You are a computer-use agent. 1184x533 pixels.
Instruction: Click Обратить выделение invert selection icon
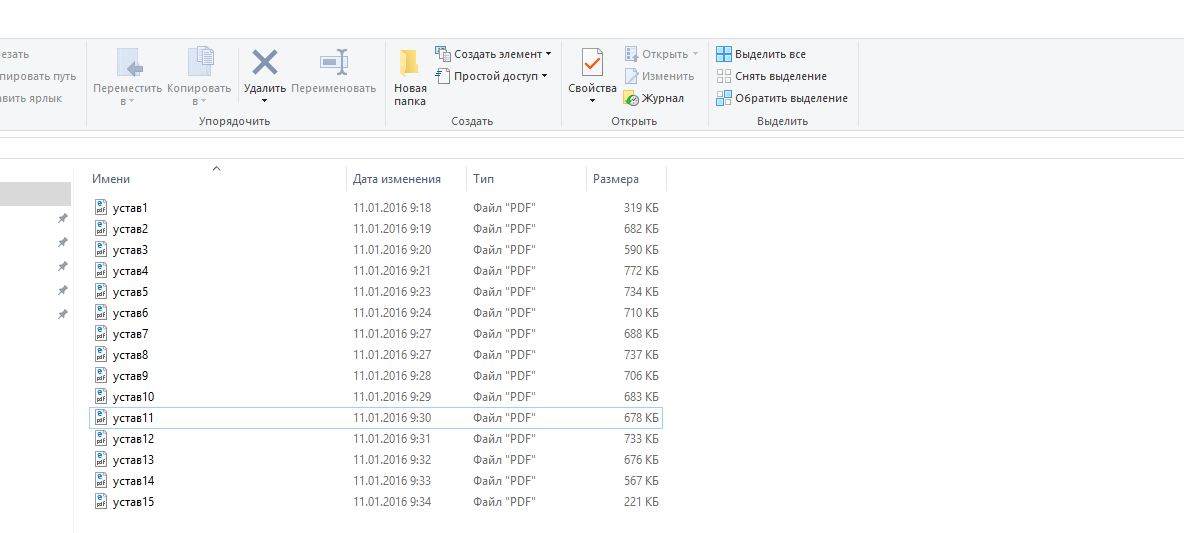(x=724, y=98)
